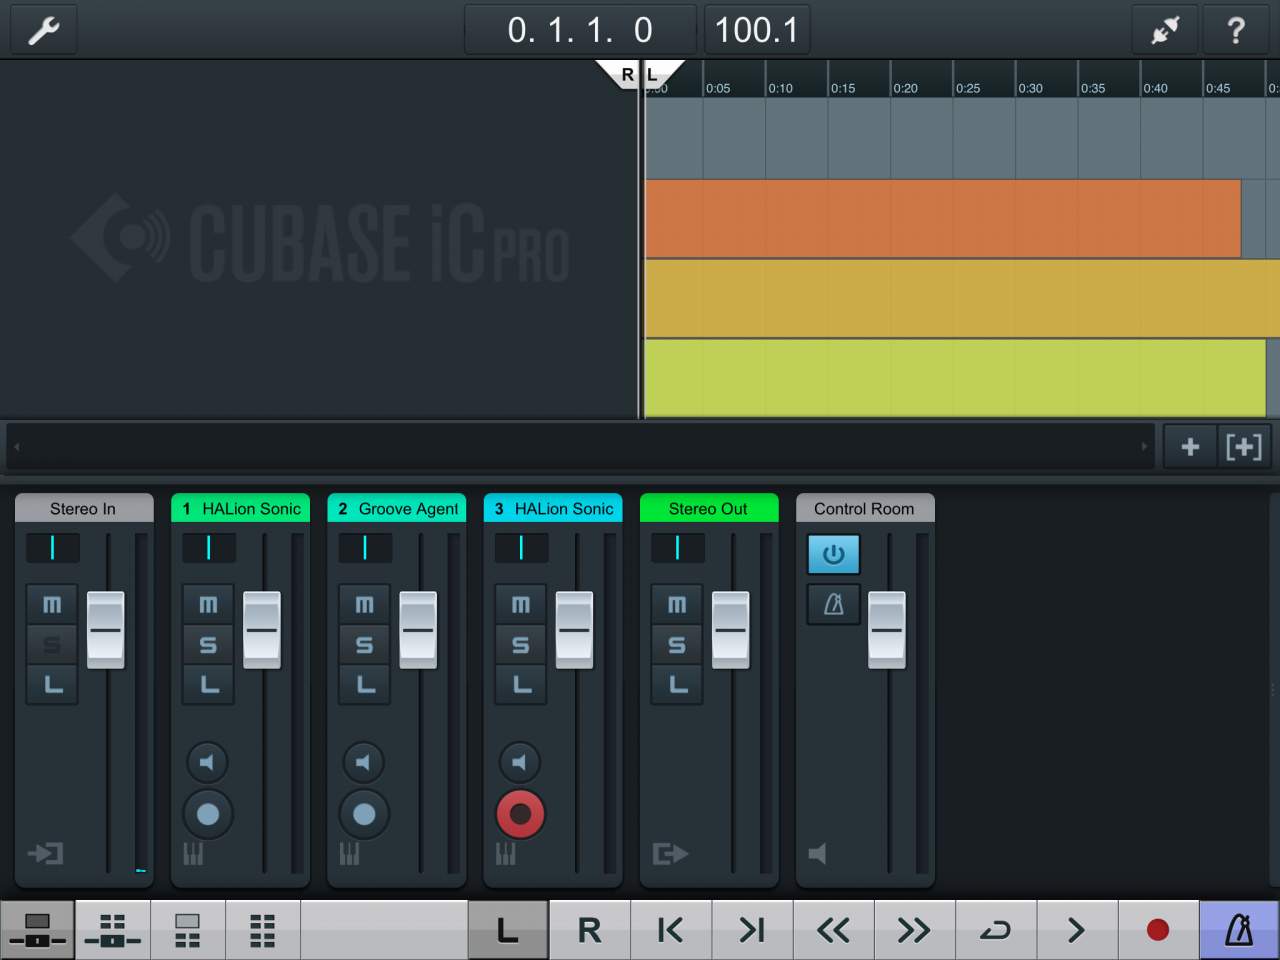Solo channel 1 HALion Sonic
1280x960 pixels.
tap(208, 645)
